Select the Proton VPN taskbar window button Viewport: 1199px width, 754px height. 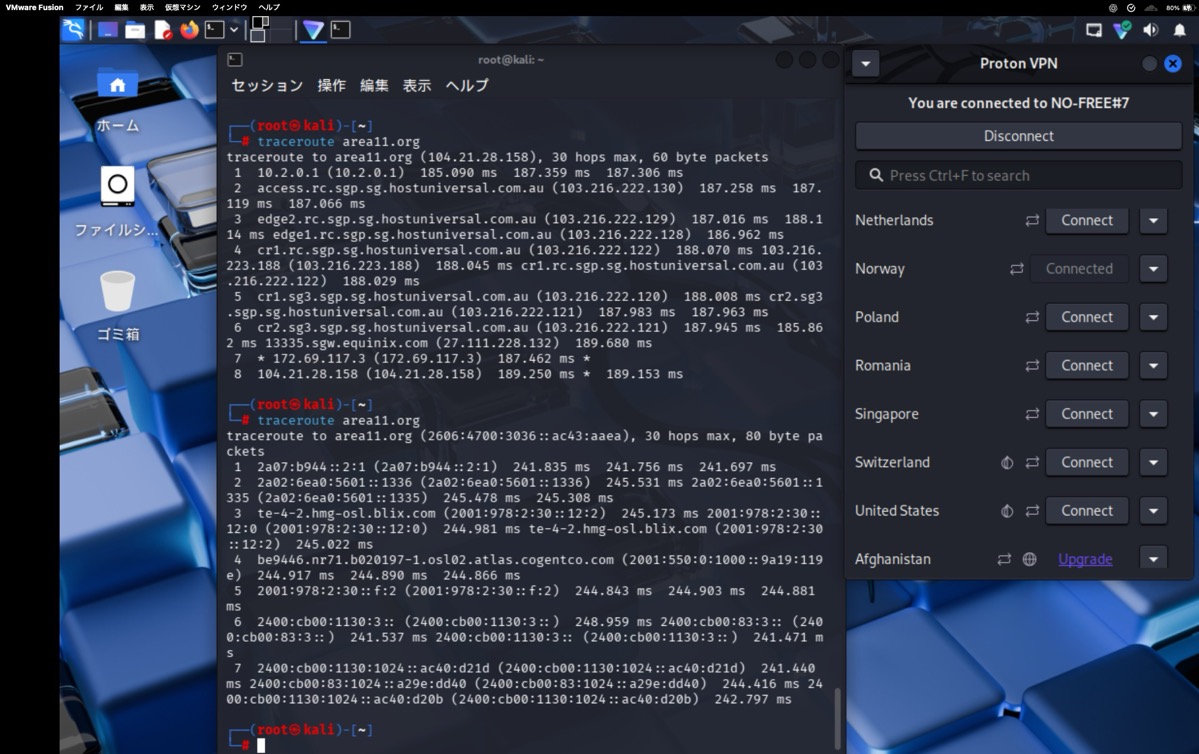[x=313, y=30]
